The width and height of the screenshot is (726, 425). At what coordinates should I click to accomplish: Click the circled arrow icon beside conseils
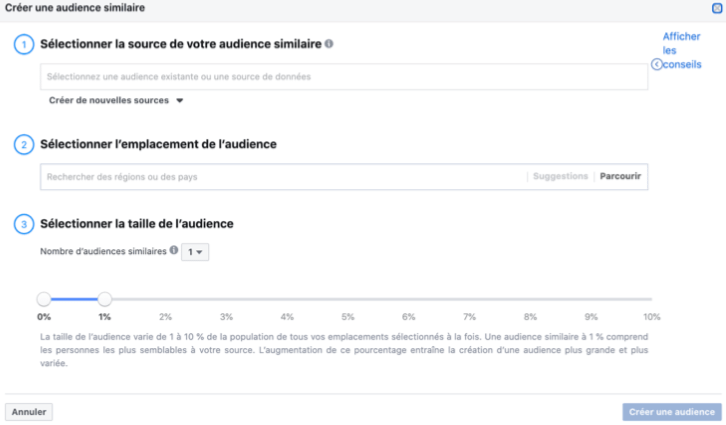point(657,64)
